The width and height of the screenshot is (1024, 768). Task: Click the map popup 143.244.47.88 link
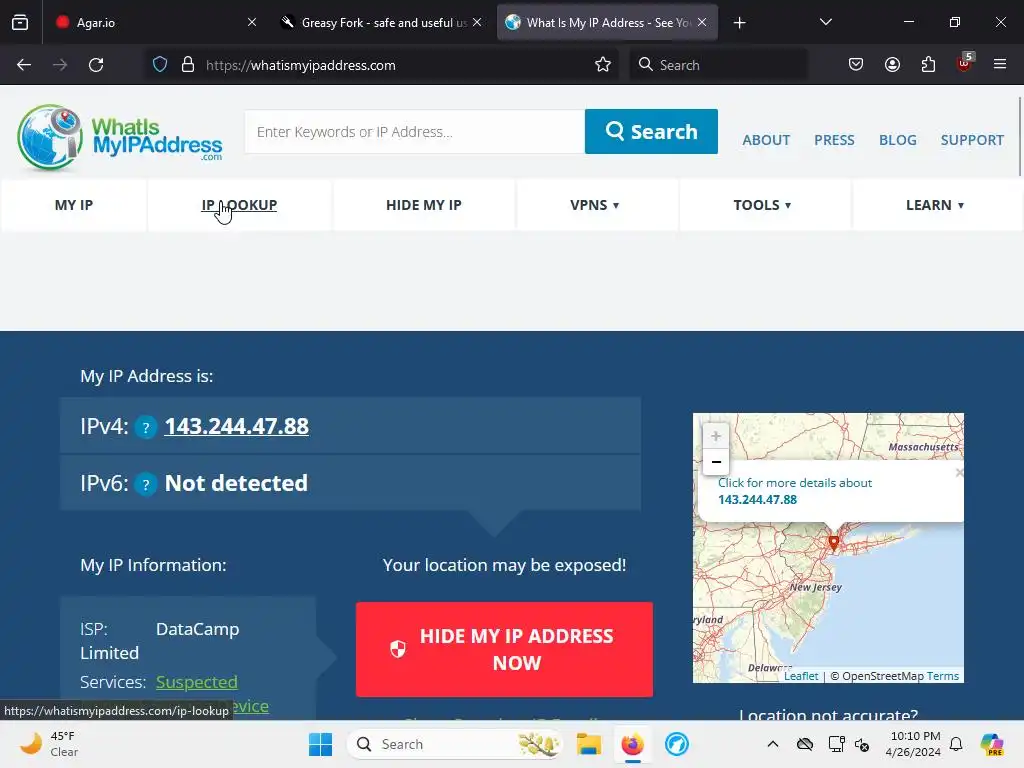758,500
